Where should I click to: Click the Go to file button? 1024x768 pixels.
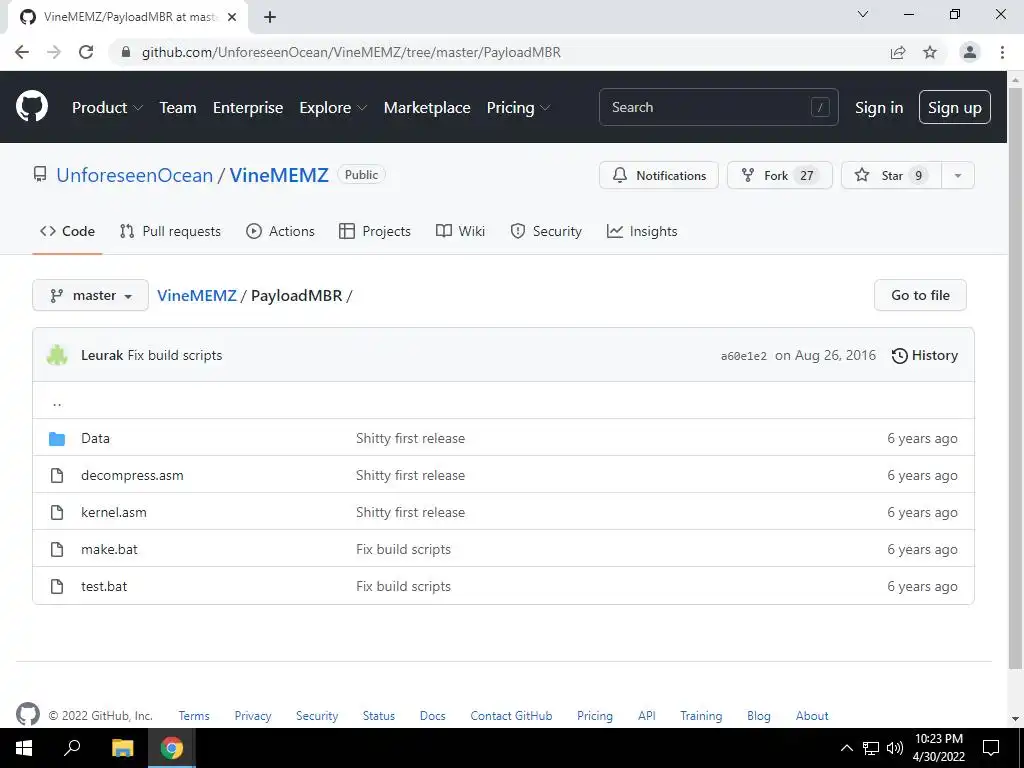920,295
